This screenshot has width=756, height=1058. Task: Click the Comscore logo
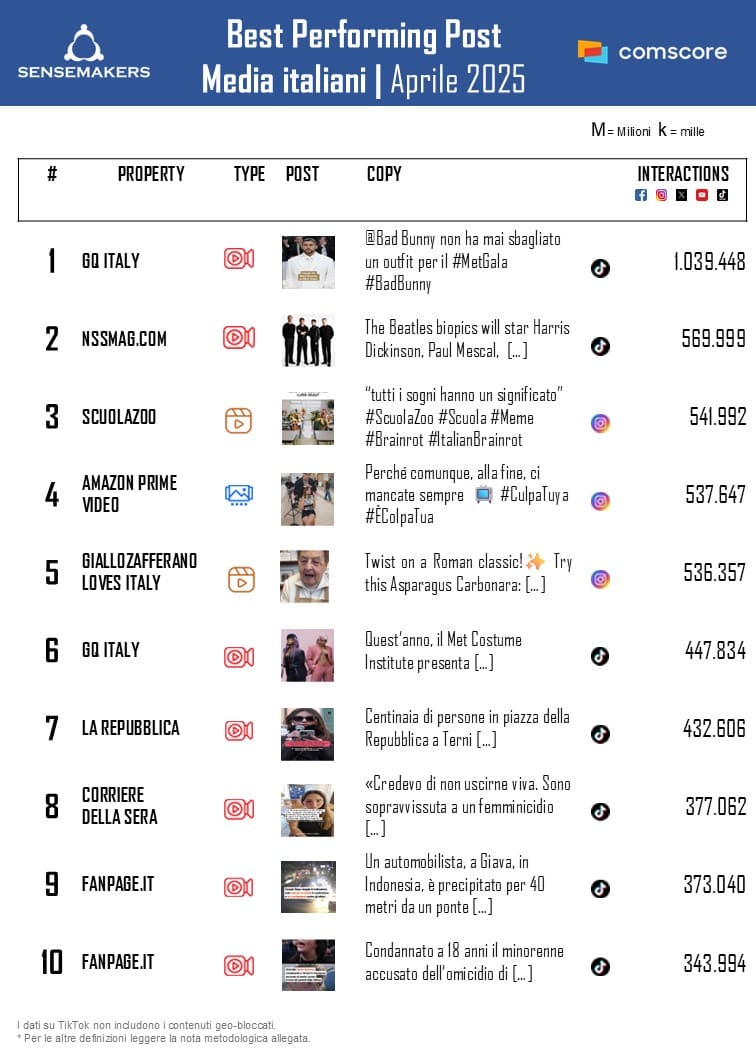coord(652,51)
